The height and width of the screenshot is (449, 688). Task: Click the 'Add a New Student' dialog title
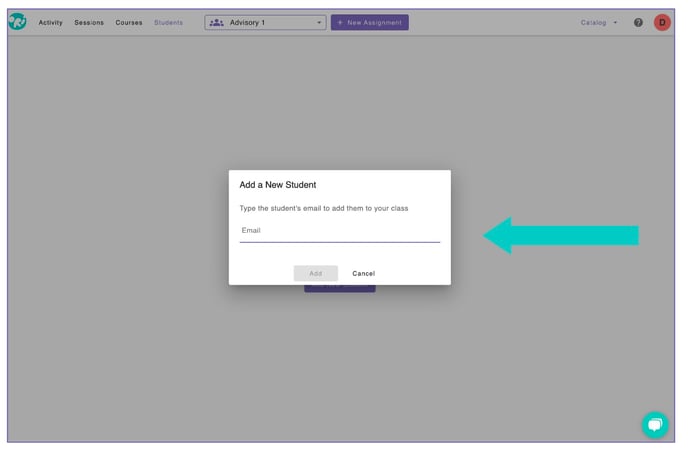278,185
